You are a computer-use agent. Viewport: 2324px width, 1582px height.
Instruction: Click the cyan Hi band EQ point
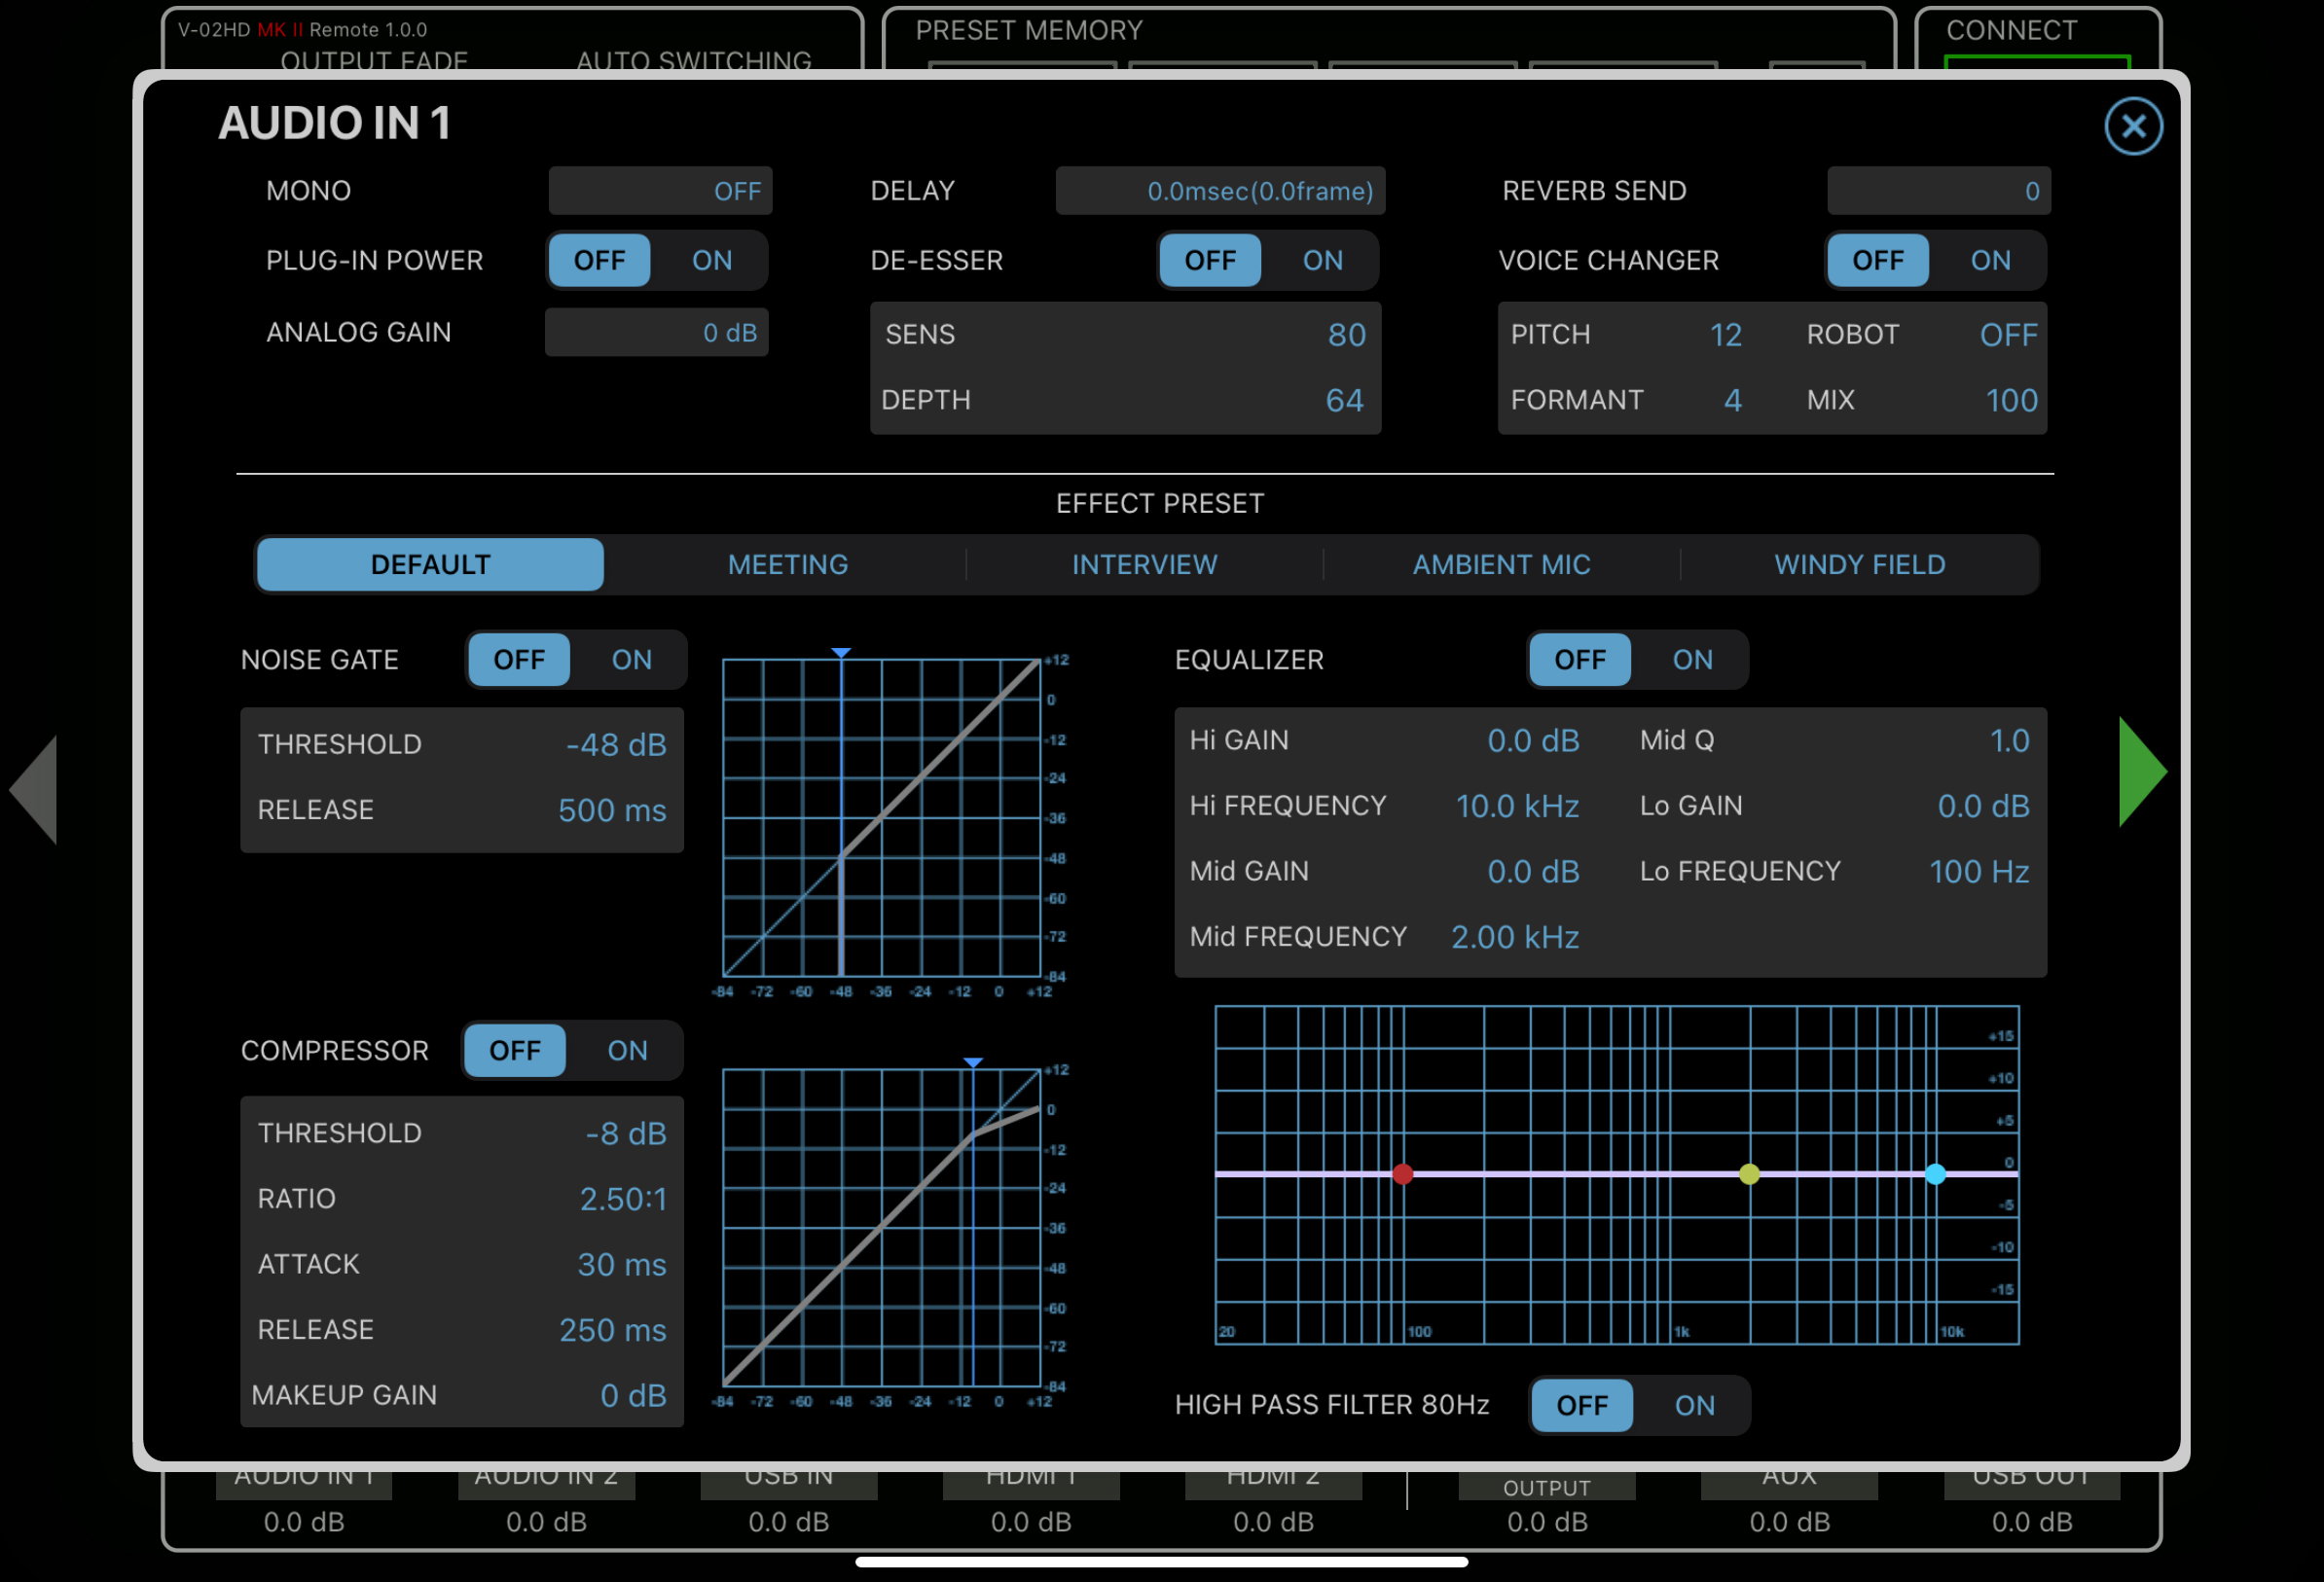point(1935,1174)
